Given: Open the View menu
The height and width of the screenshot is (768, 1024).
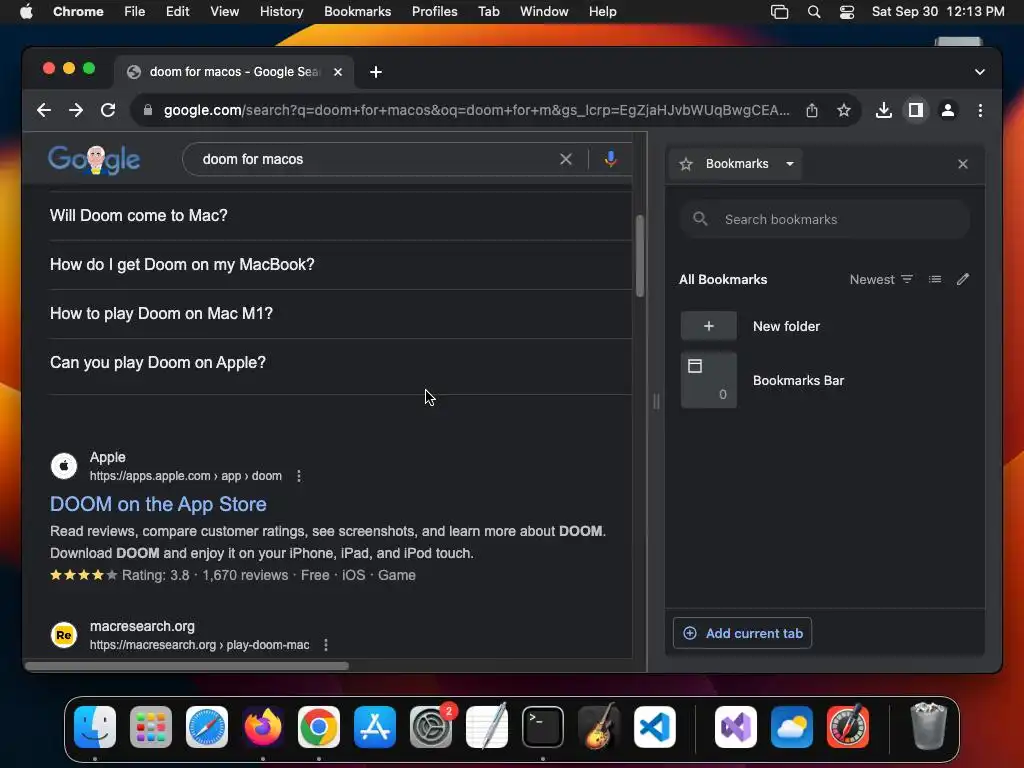Looking at the screenshot, I should (x=224, y=12).
